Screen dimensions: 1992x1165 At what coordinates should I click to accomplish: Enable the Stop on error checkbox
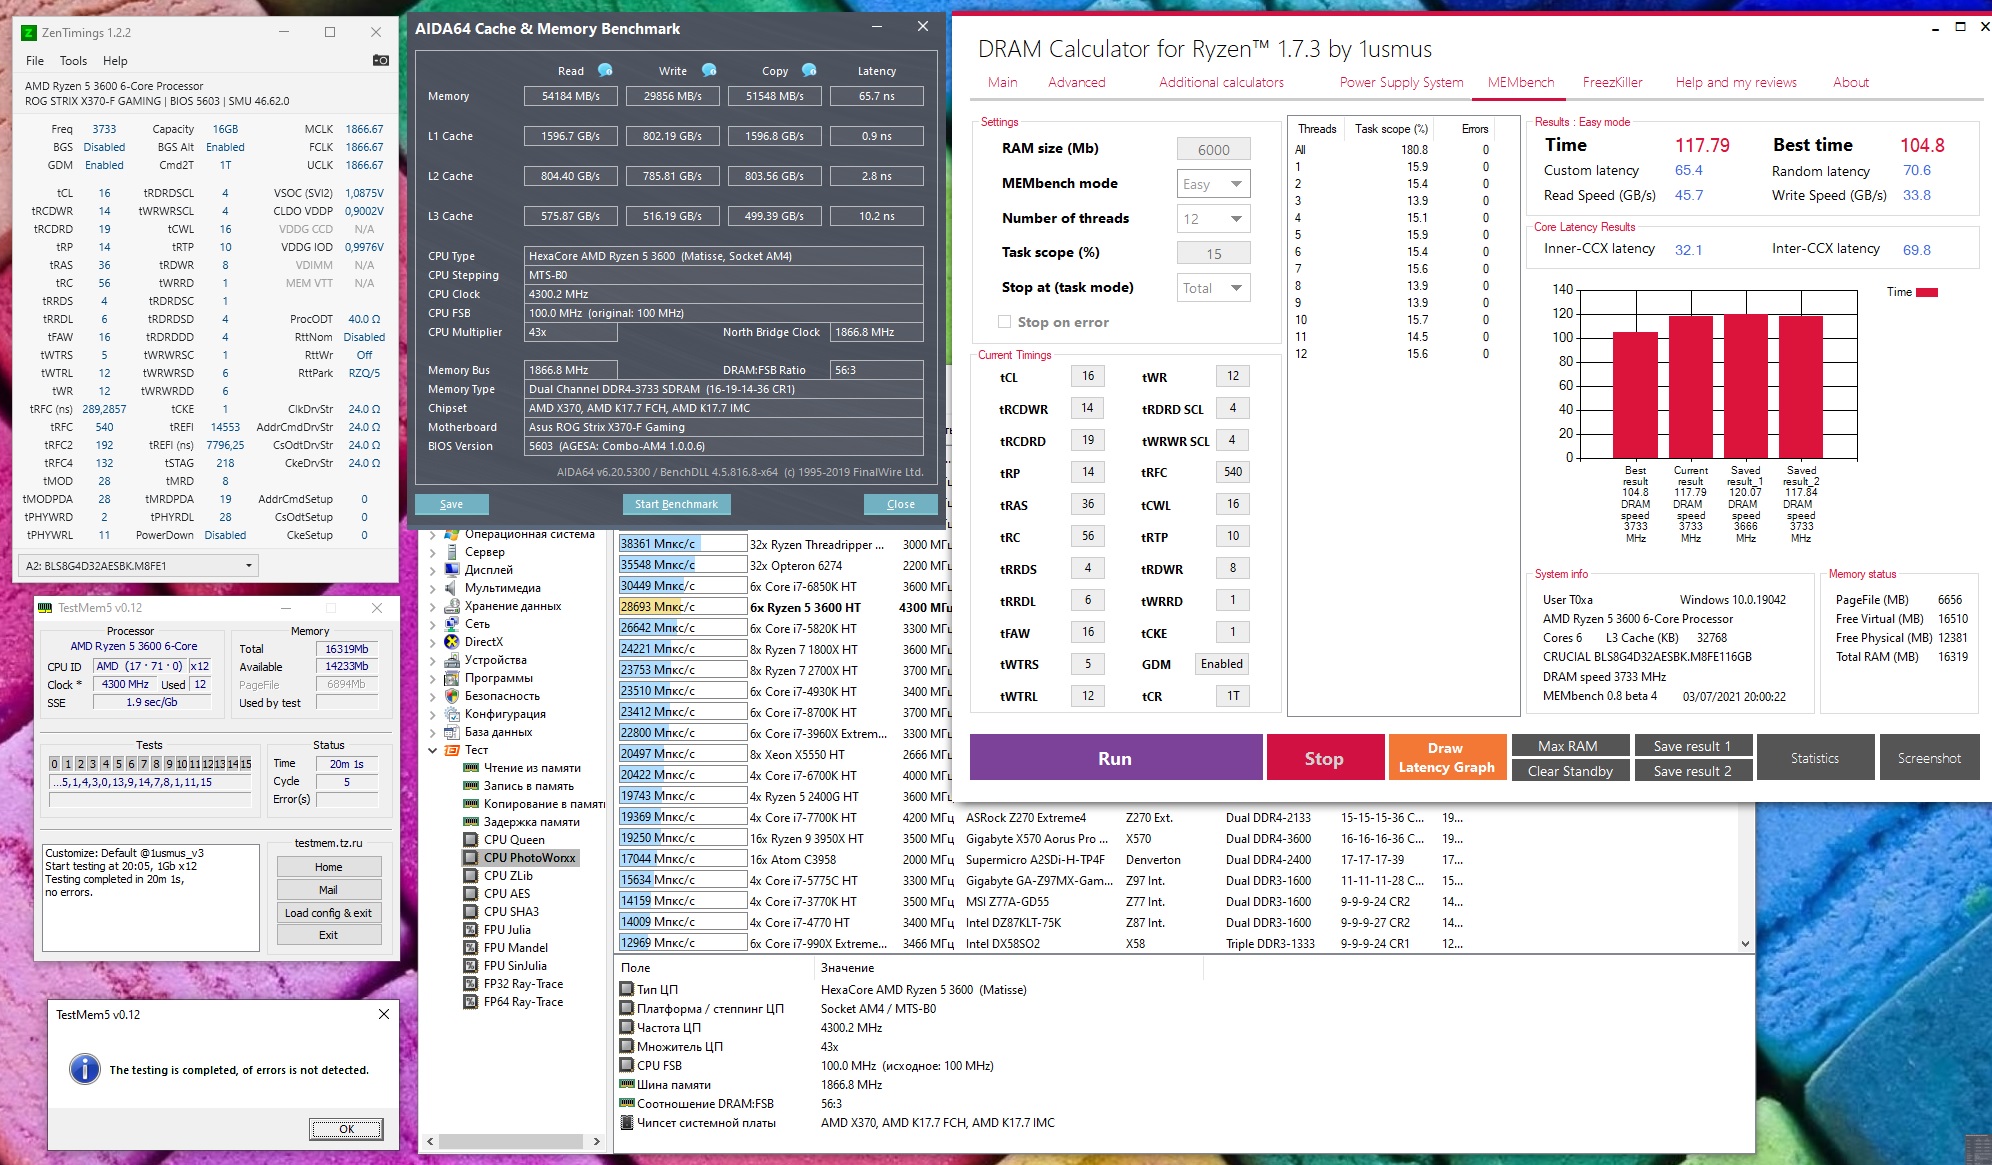pos(1004,322)
